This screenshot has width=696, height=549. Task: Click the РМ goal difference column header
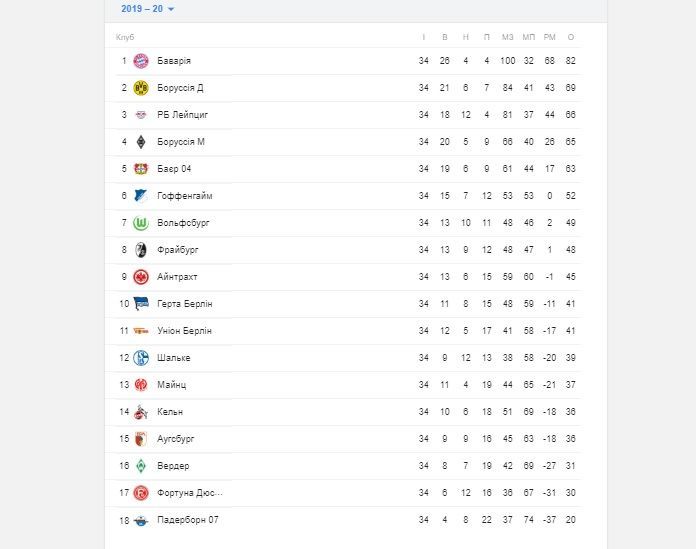[550, 37]
